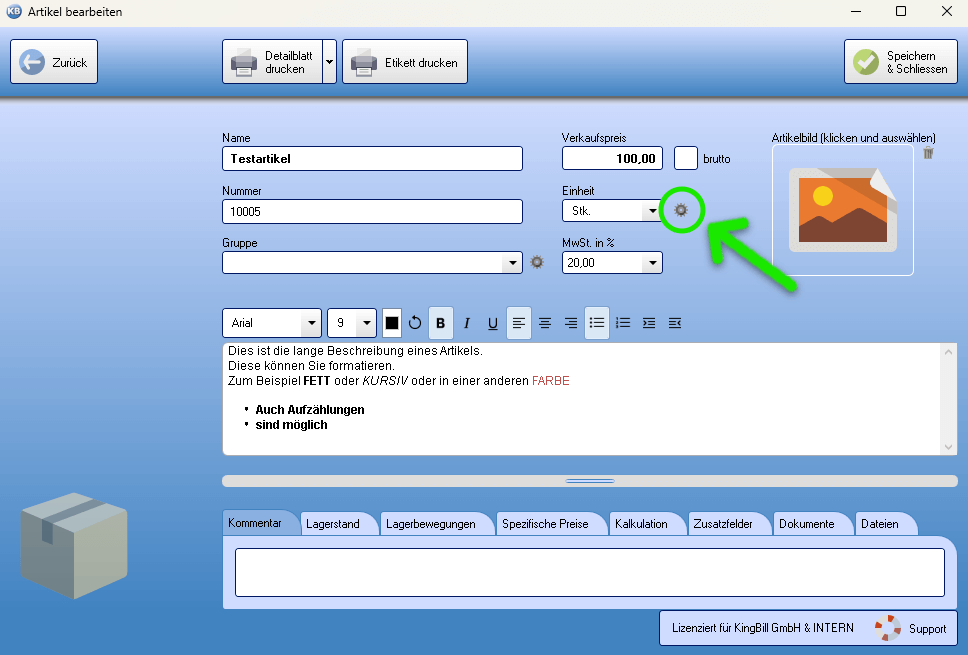Click the gear icon next to Einheit
Viewport: 968px width, 655px height.
pyautogui.click(x=681, y=210)
